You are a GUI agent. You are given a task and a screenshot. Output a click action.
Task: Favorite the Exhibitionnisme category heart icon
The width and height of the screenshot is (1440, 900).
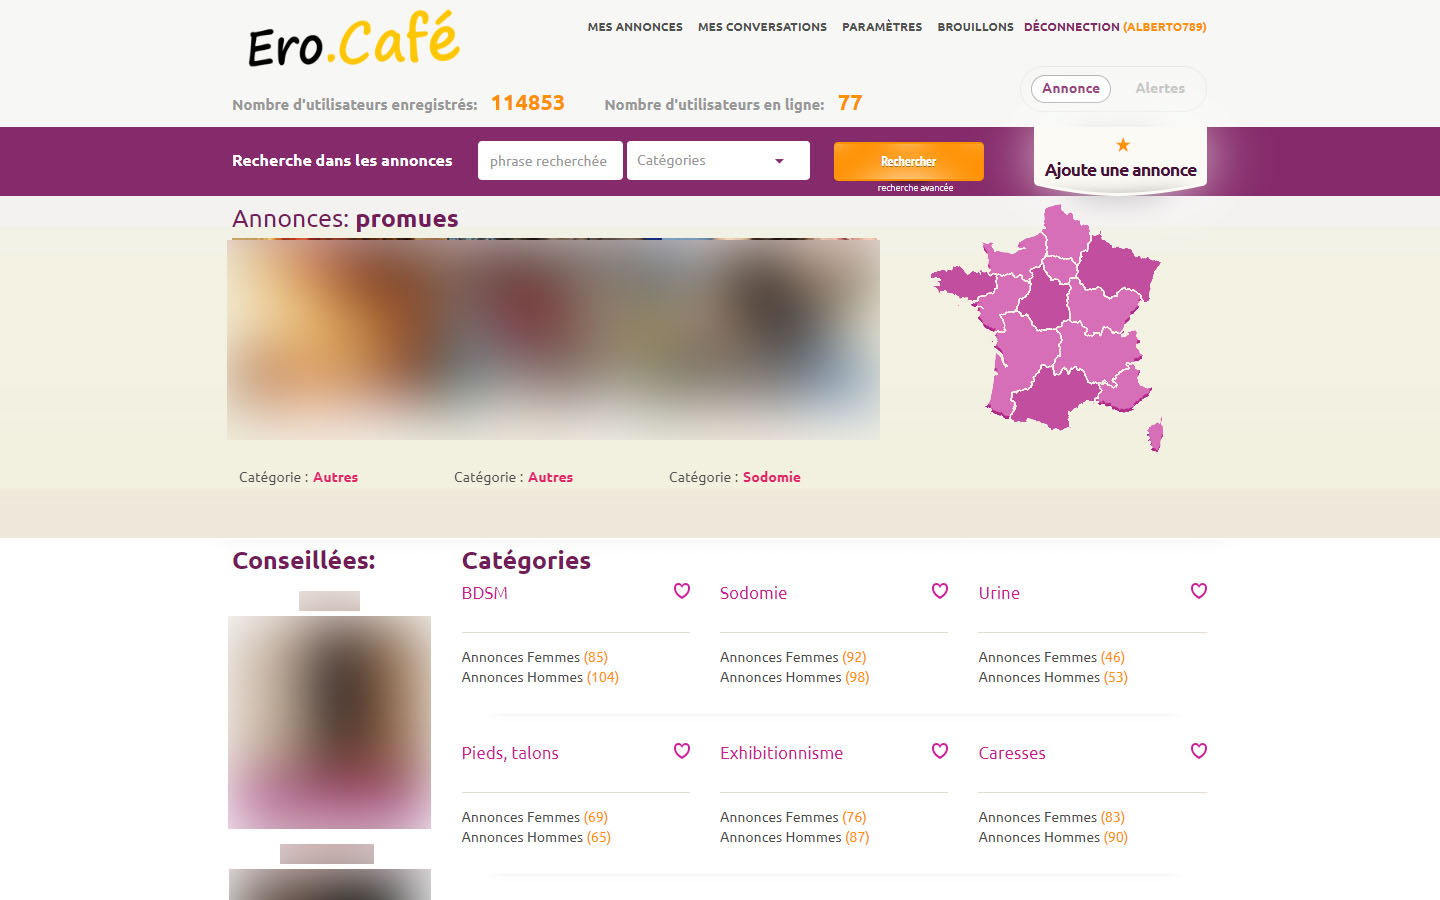click(x=939, y=751)
